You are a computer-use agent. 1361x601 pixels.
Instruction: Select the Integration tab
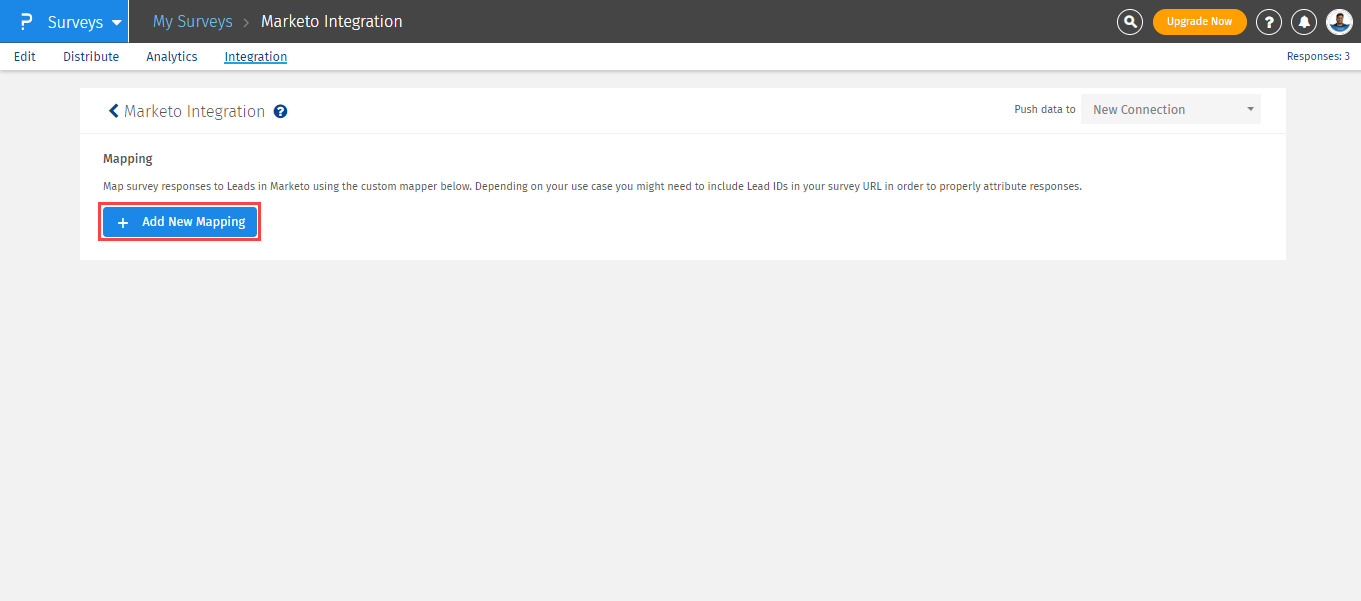[x=256, y=57]
